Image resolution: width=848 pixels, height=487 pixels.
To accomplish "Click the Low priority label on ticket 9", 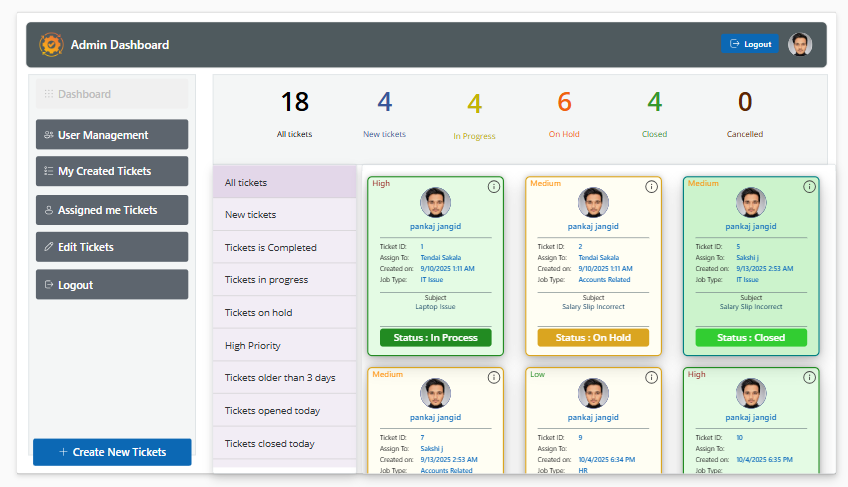I will point(538,374).
